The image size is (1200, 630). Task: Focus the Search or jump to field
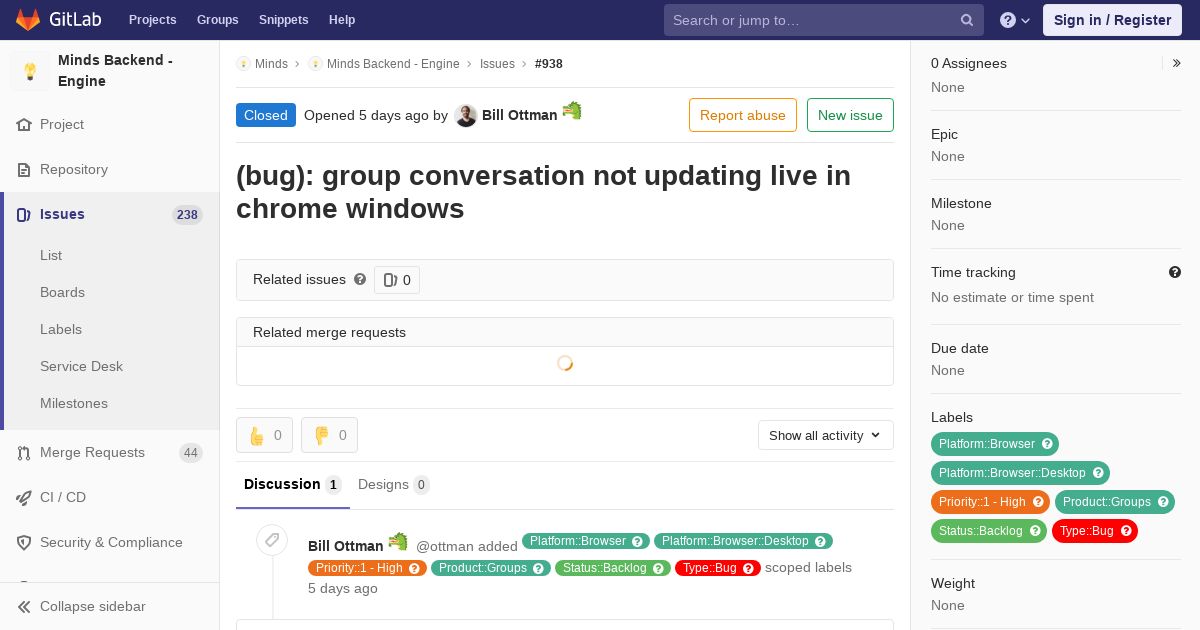824,20
